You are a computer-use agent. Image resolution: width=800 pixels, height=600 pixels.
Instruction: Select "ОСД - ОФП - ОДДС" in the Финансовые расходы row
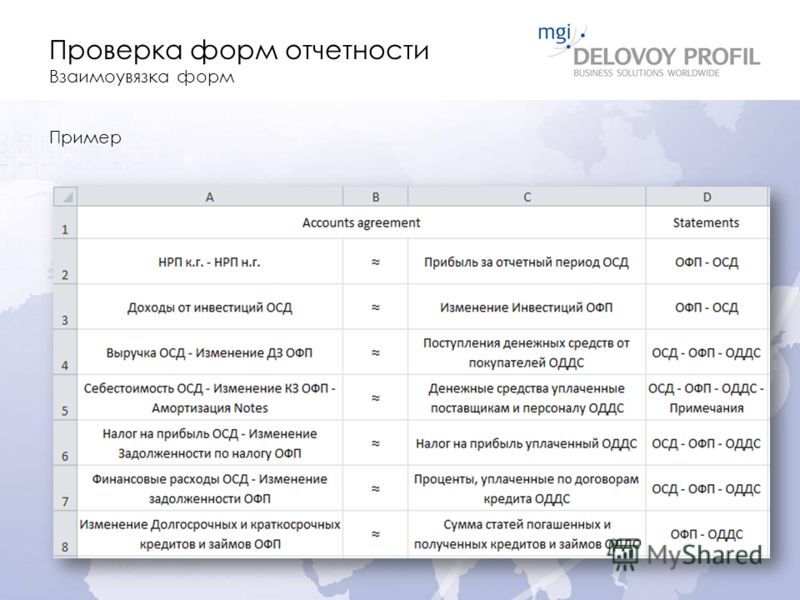point(707,489)
